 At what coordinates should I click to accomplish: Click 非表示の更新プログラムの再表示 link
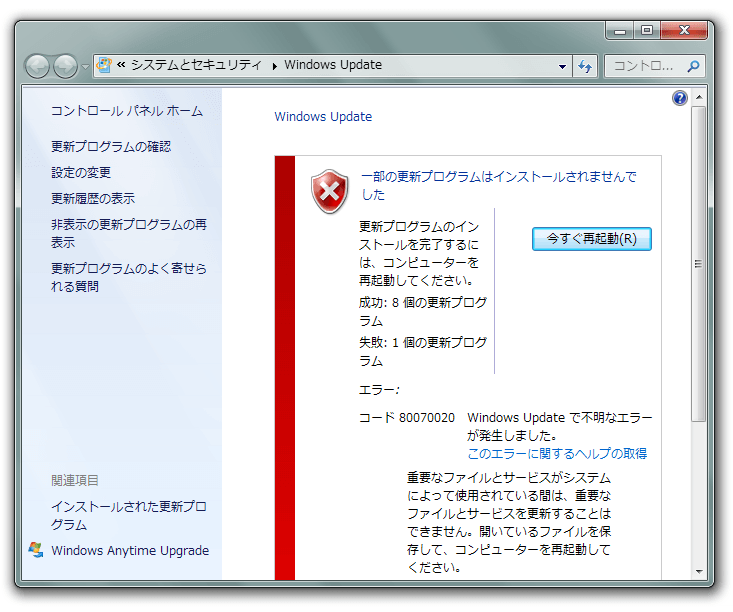click(129, 233)
